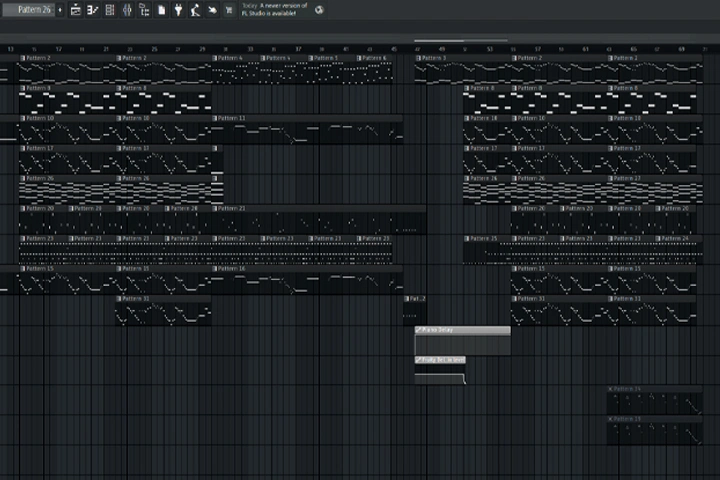Show the Channel rack via toolbar icon

coord(110,10)
